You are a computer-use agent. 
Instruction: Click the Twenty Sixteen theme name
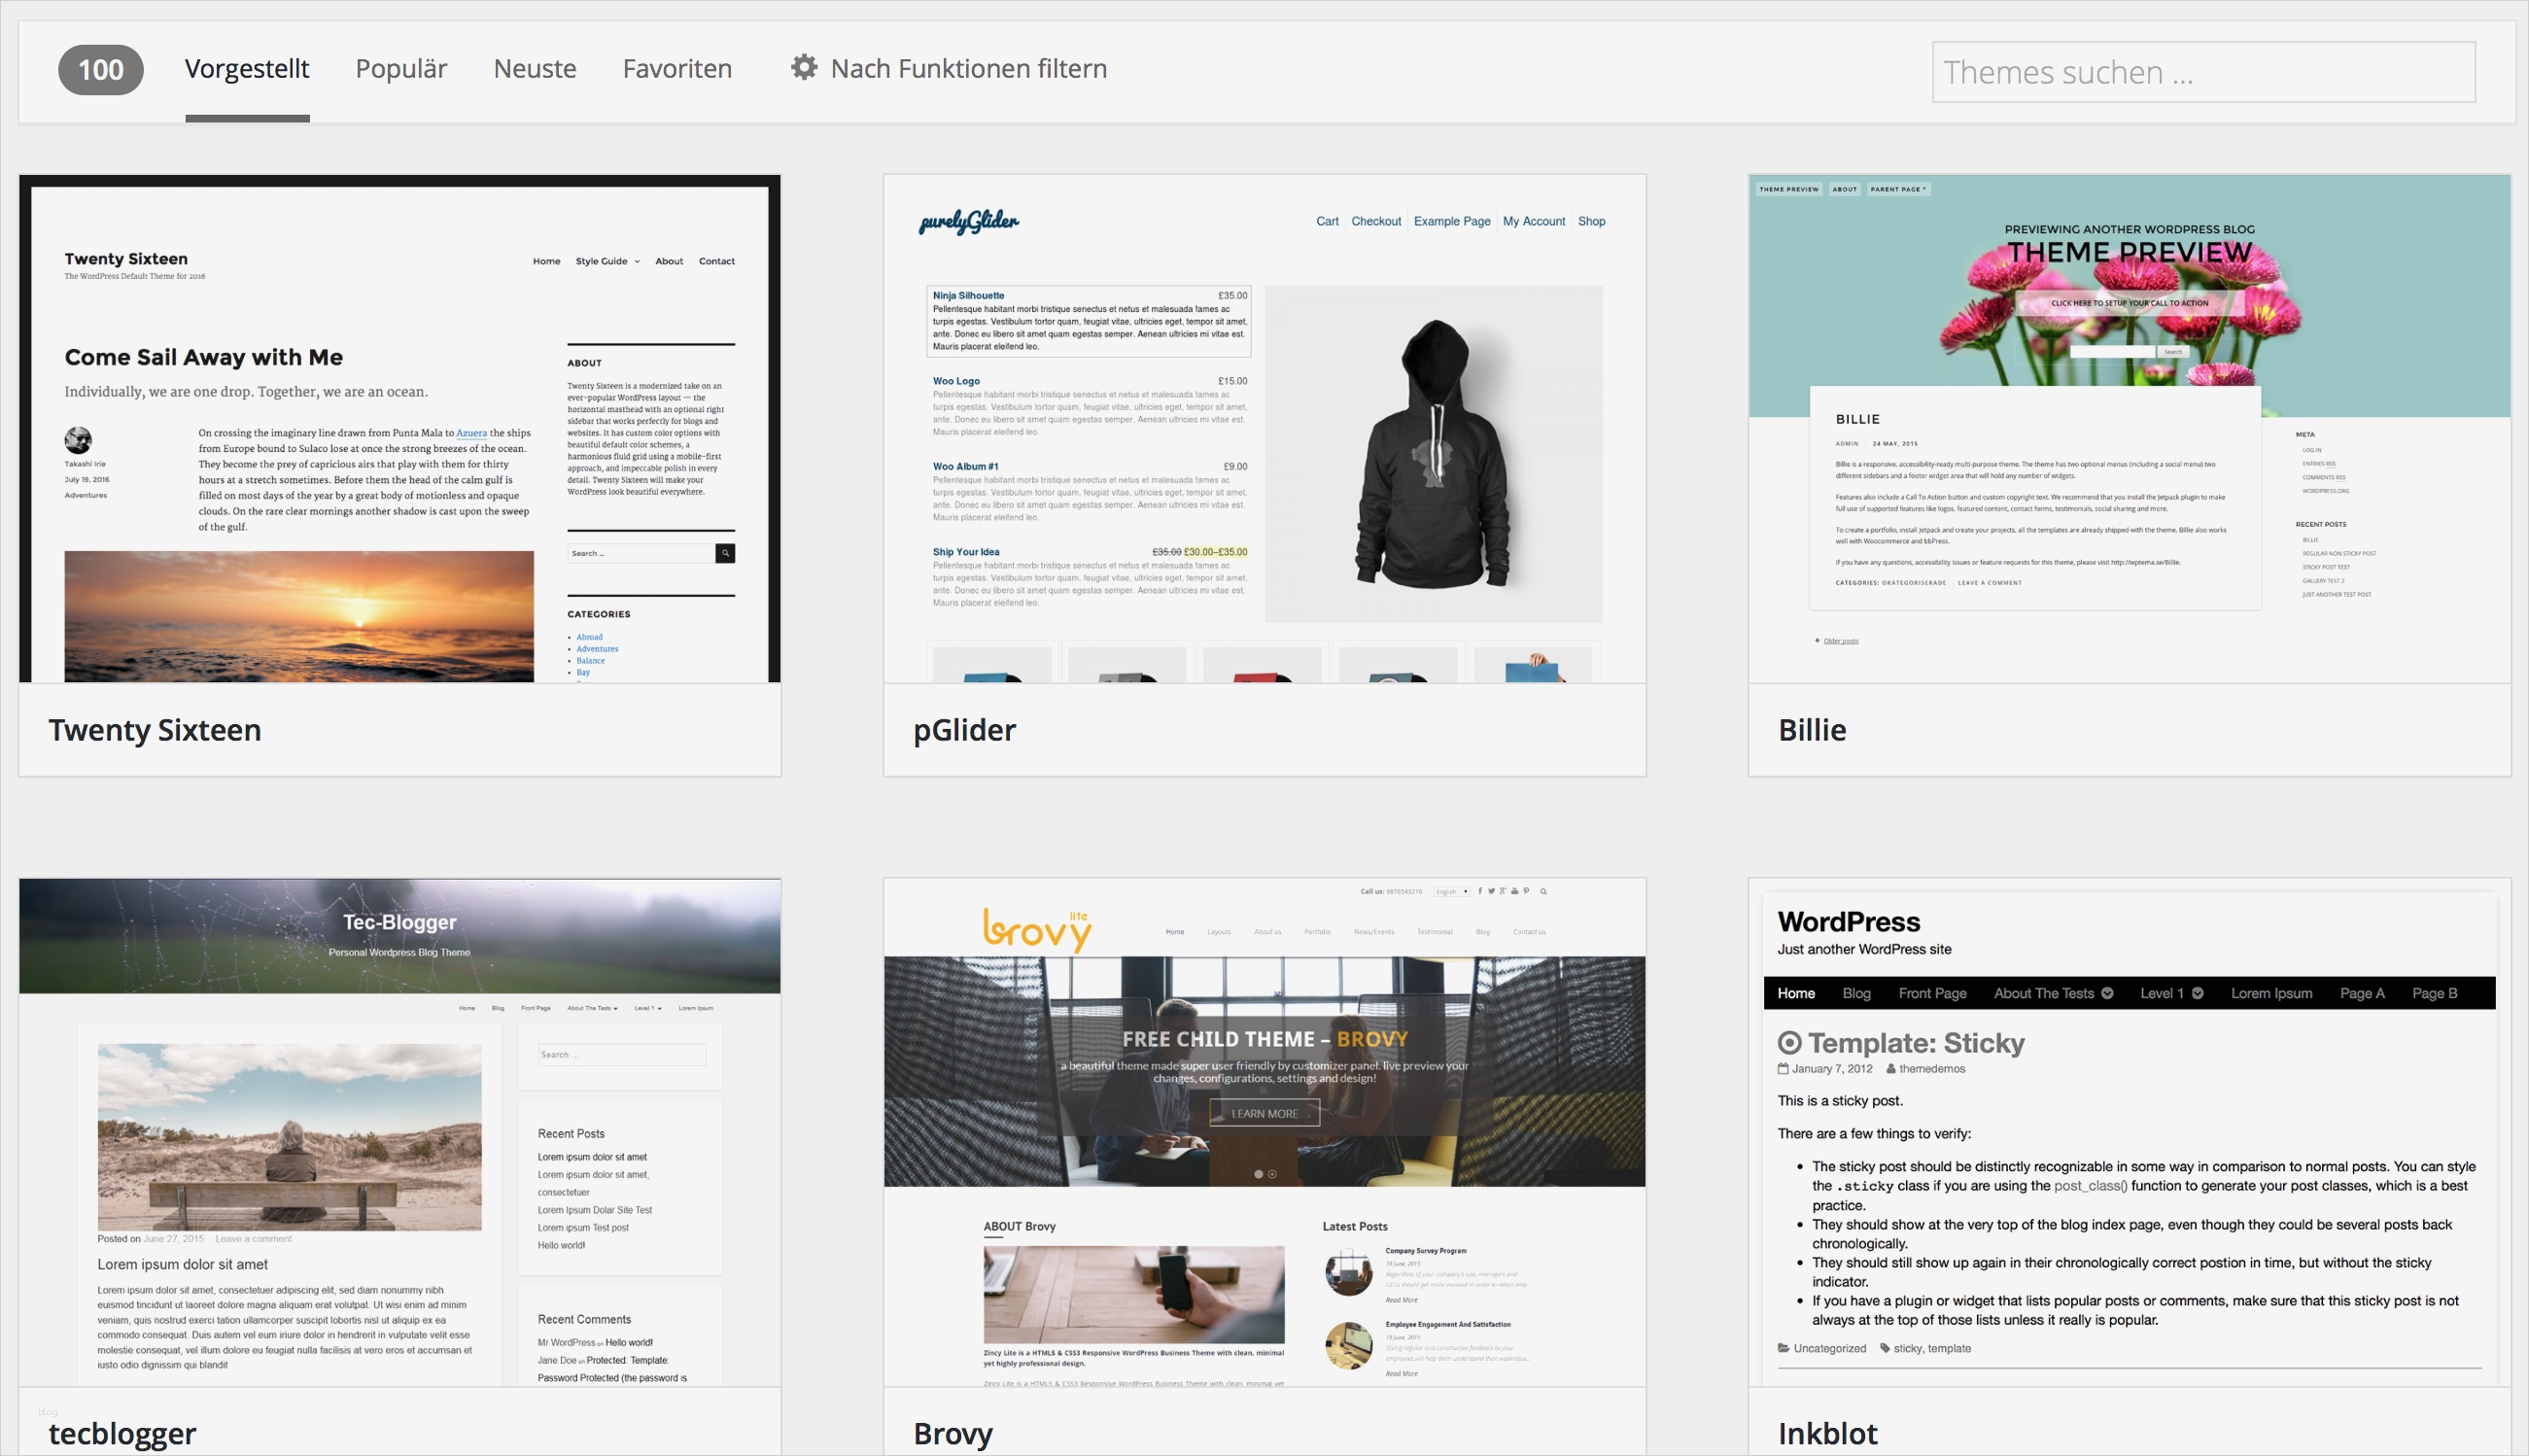tap(155, 730)
